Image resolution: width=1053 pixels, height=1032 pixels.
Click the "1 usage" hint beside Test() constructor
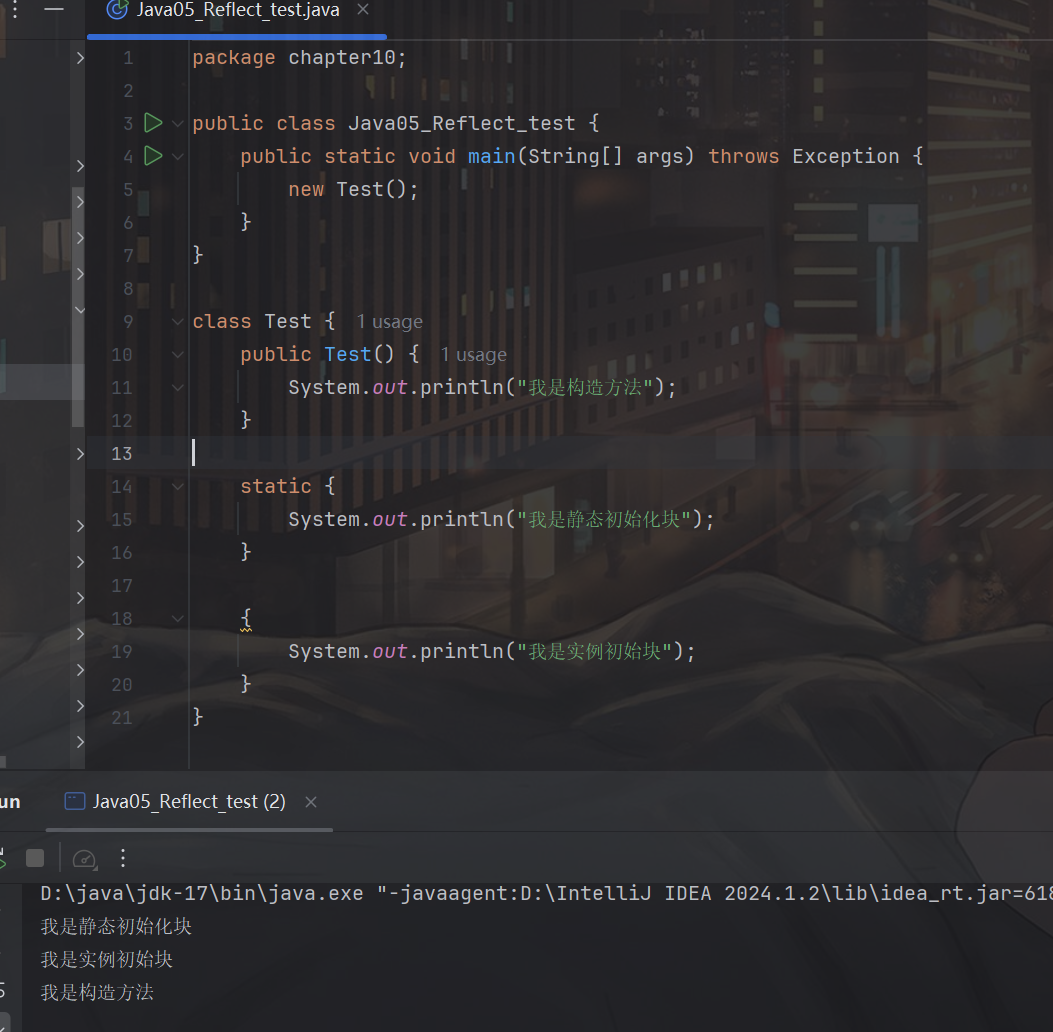[473, 355]
